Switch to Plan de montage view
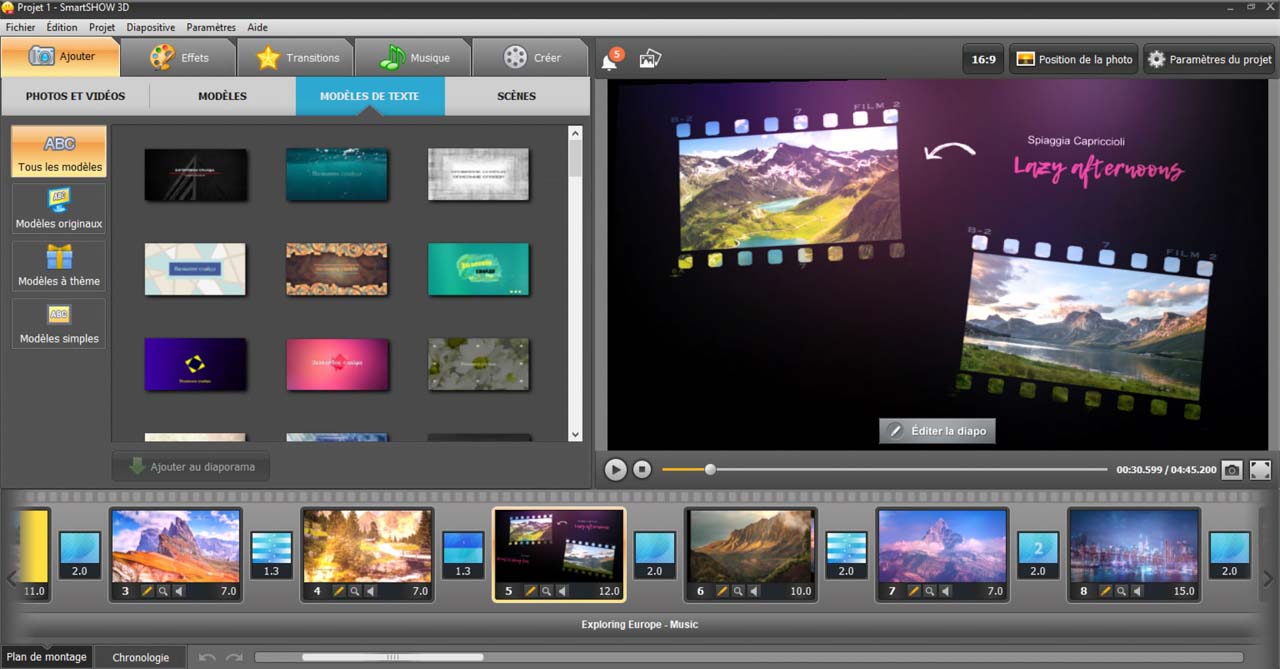Image resolution: width=1280 pixels, height=669 pixels. pos(46,657)
